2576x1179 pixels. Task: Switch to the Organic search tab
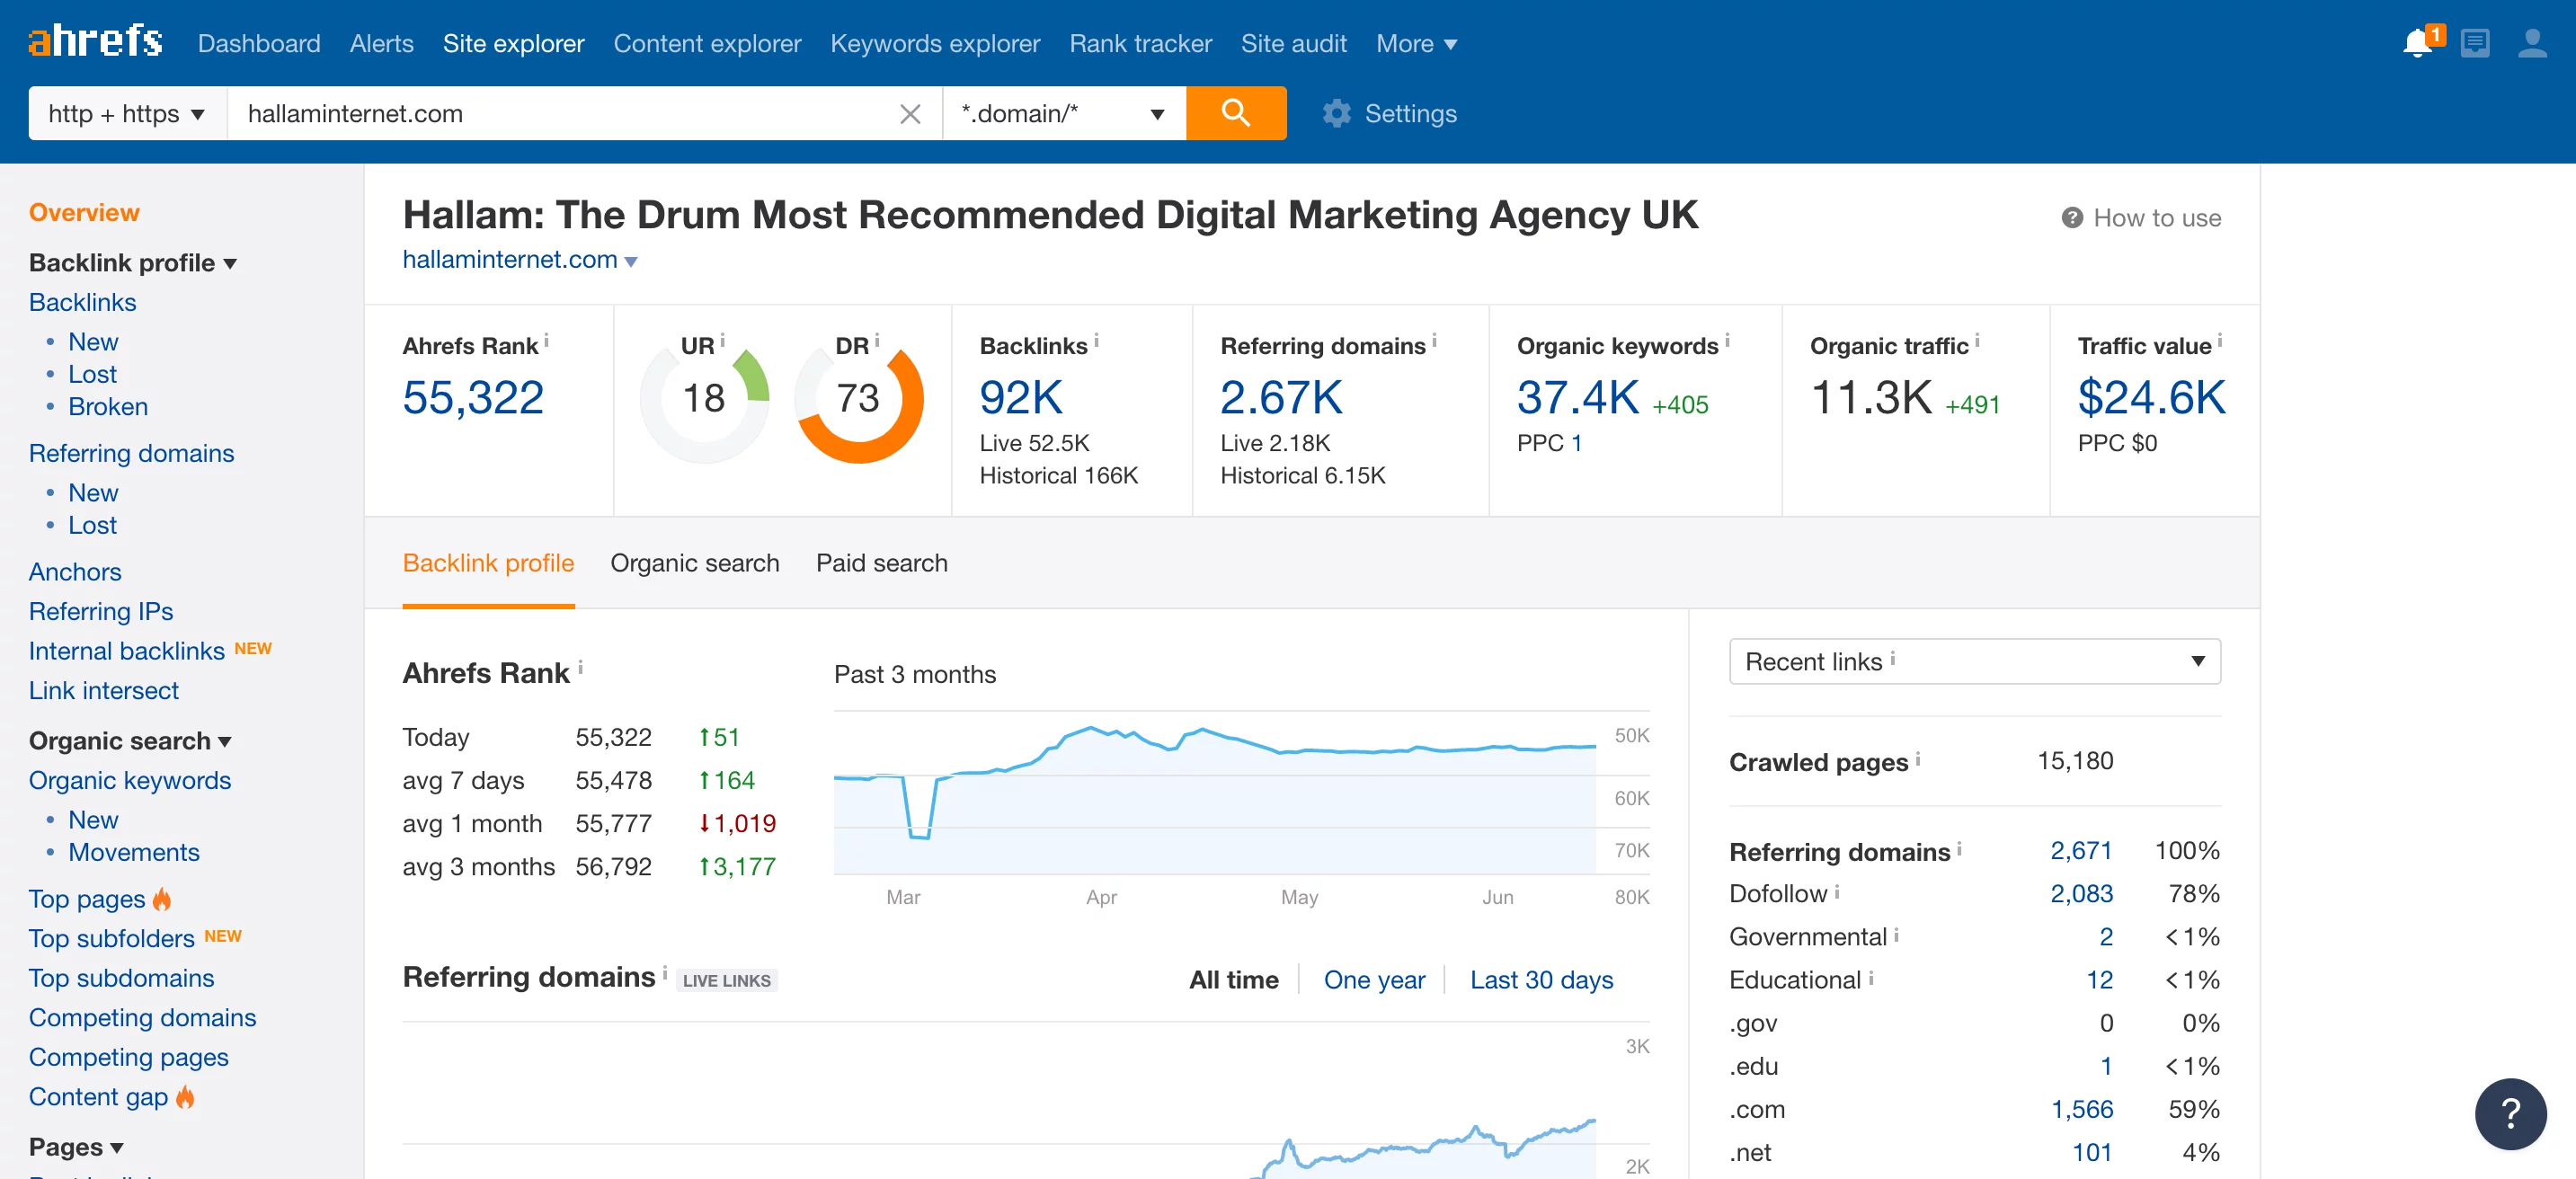(694, 563)
